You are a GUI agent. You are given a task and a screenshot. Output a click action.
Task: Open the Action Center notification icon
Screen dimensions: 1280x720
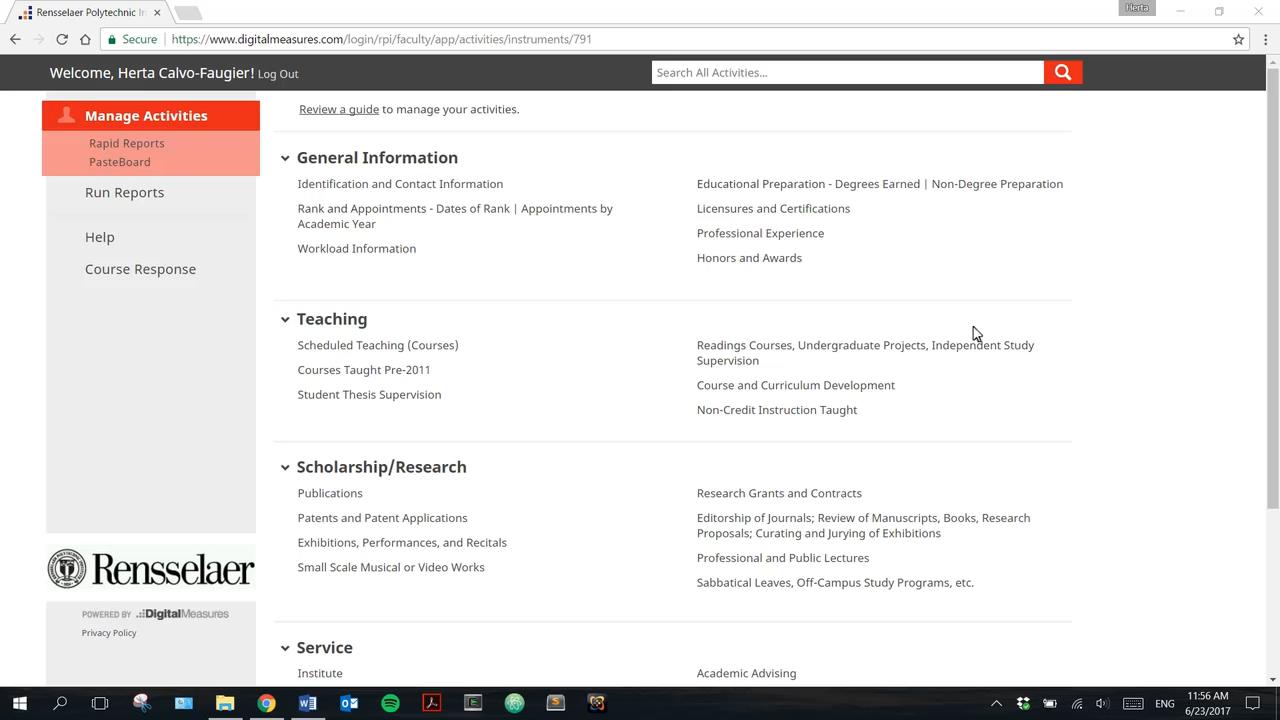[x=1252, y=703]
